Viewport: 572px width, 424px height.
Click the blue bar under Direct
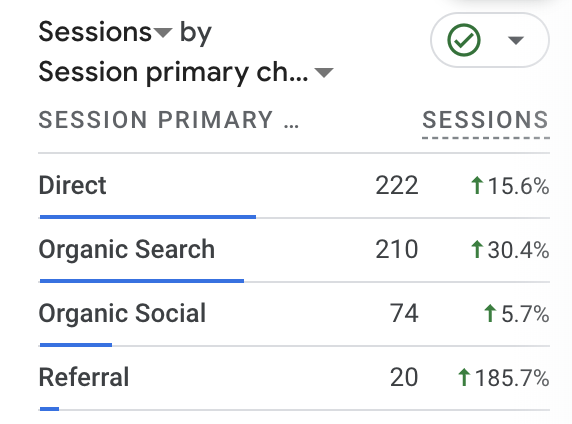[148, 217]
